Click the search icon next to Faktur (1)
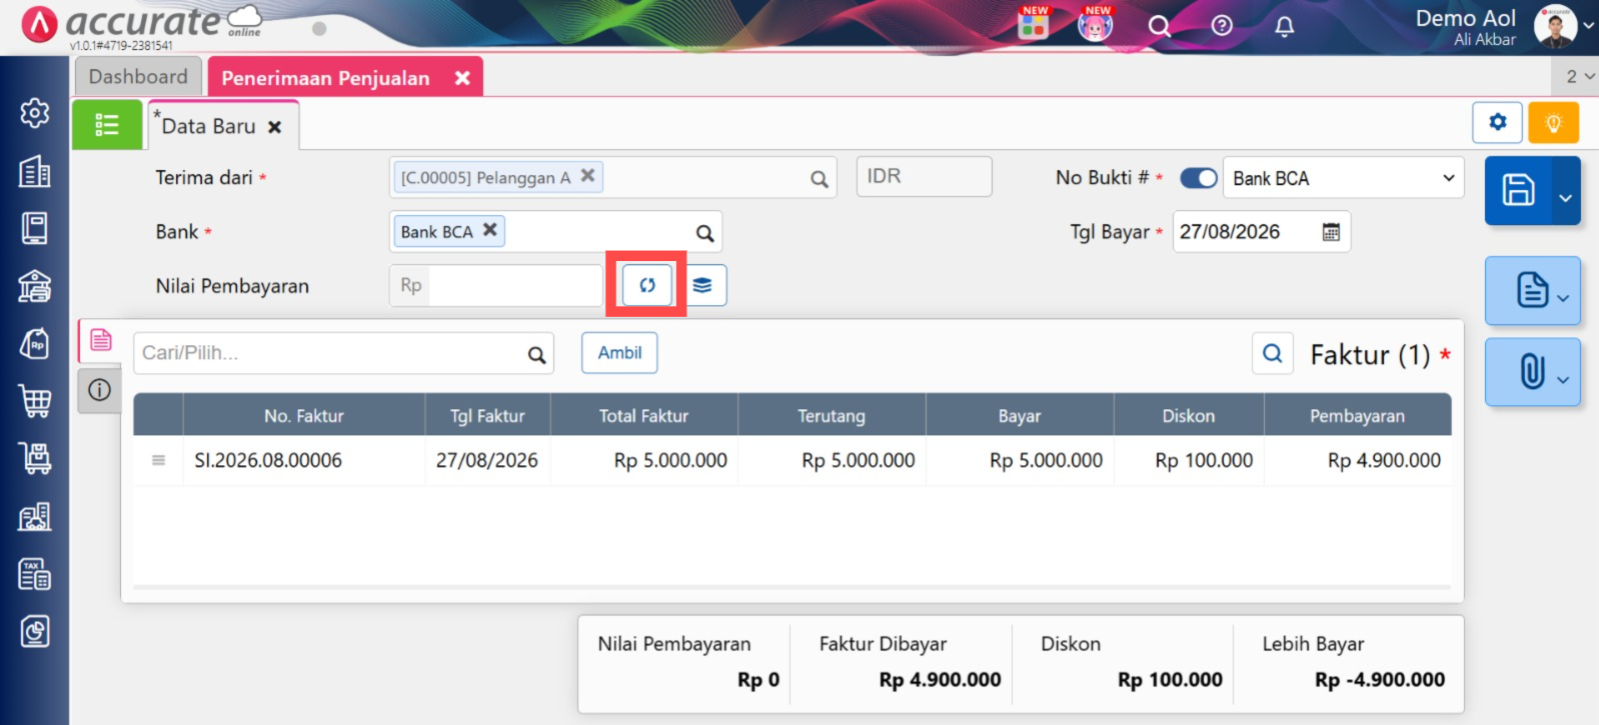Image resolution: width=1599 pixels, height=725 pixels. pos(1272,353)
